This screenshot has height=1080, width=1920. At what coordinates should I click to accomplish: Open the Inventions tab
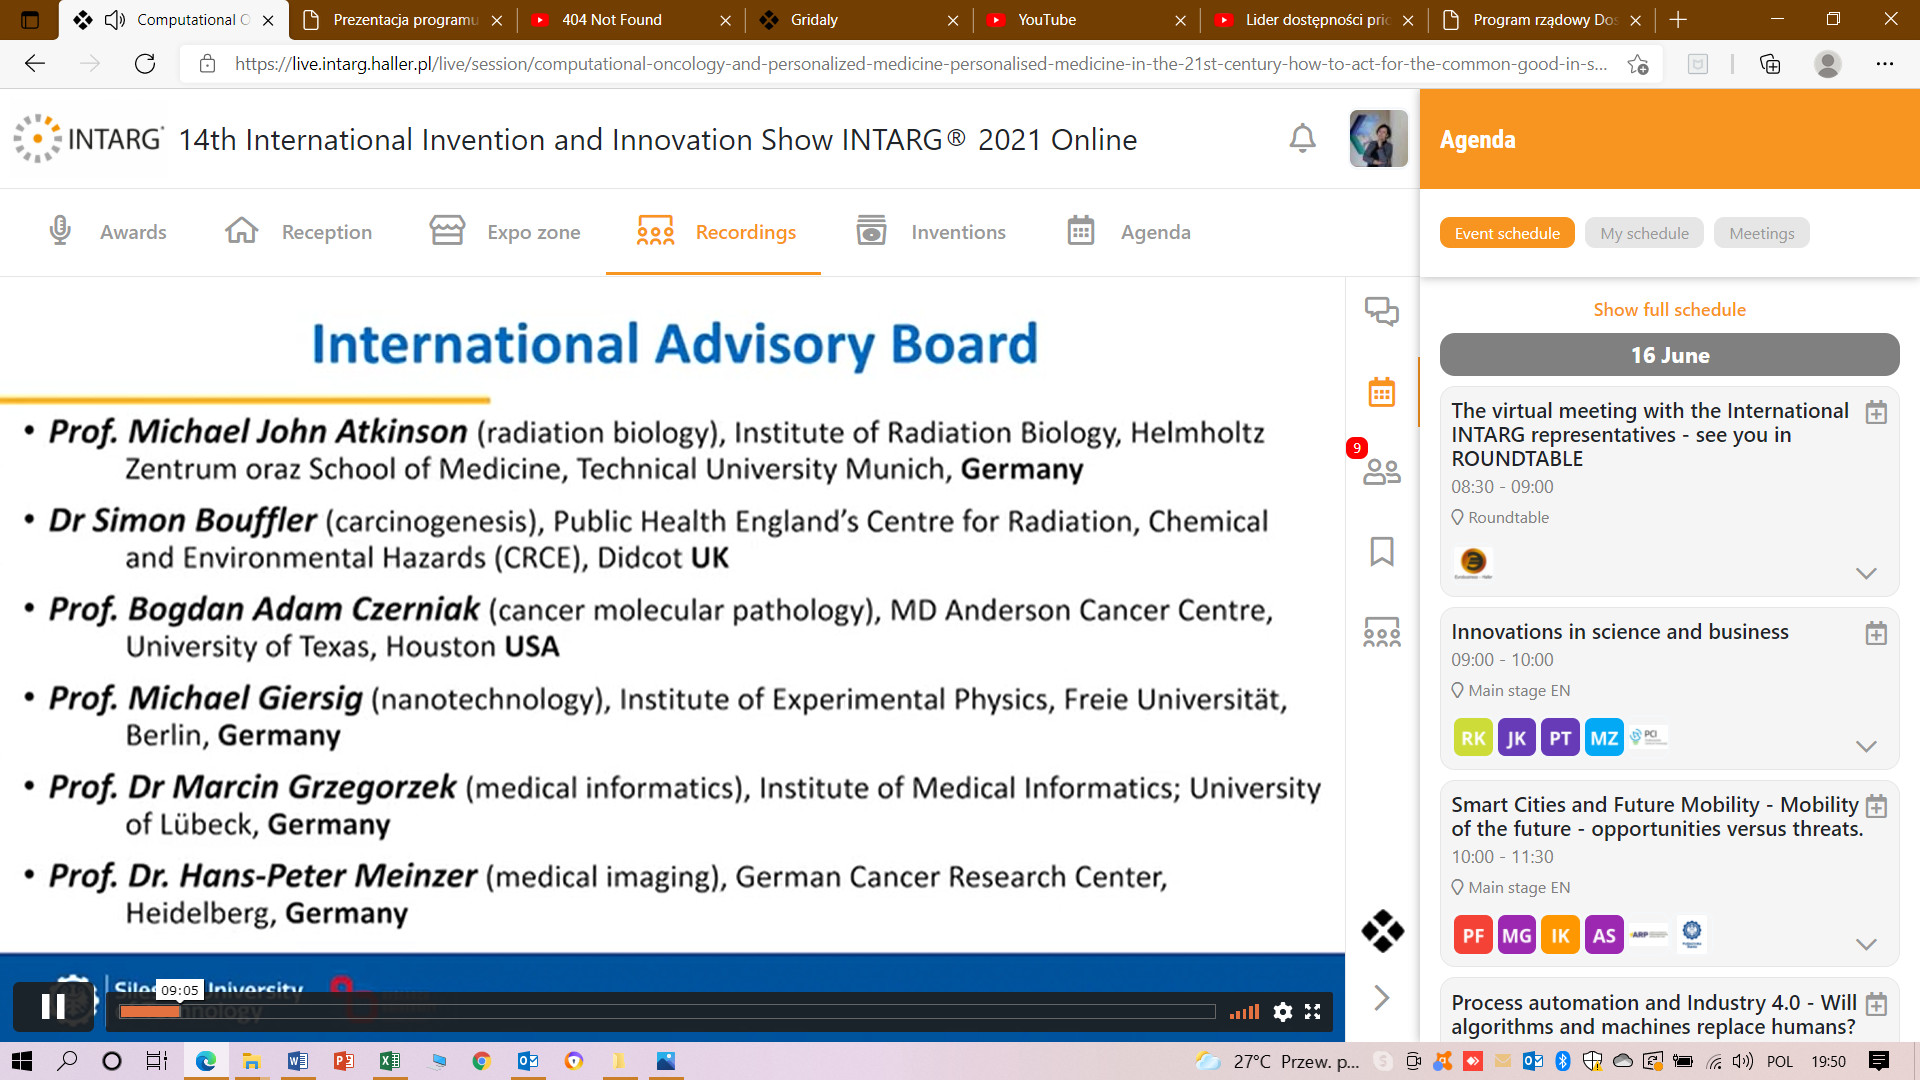[931, 232]
